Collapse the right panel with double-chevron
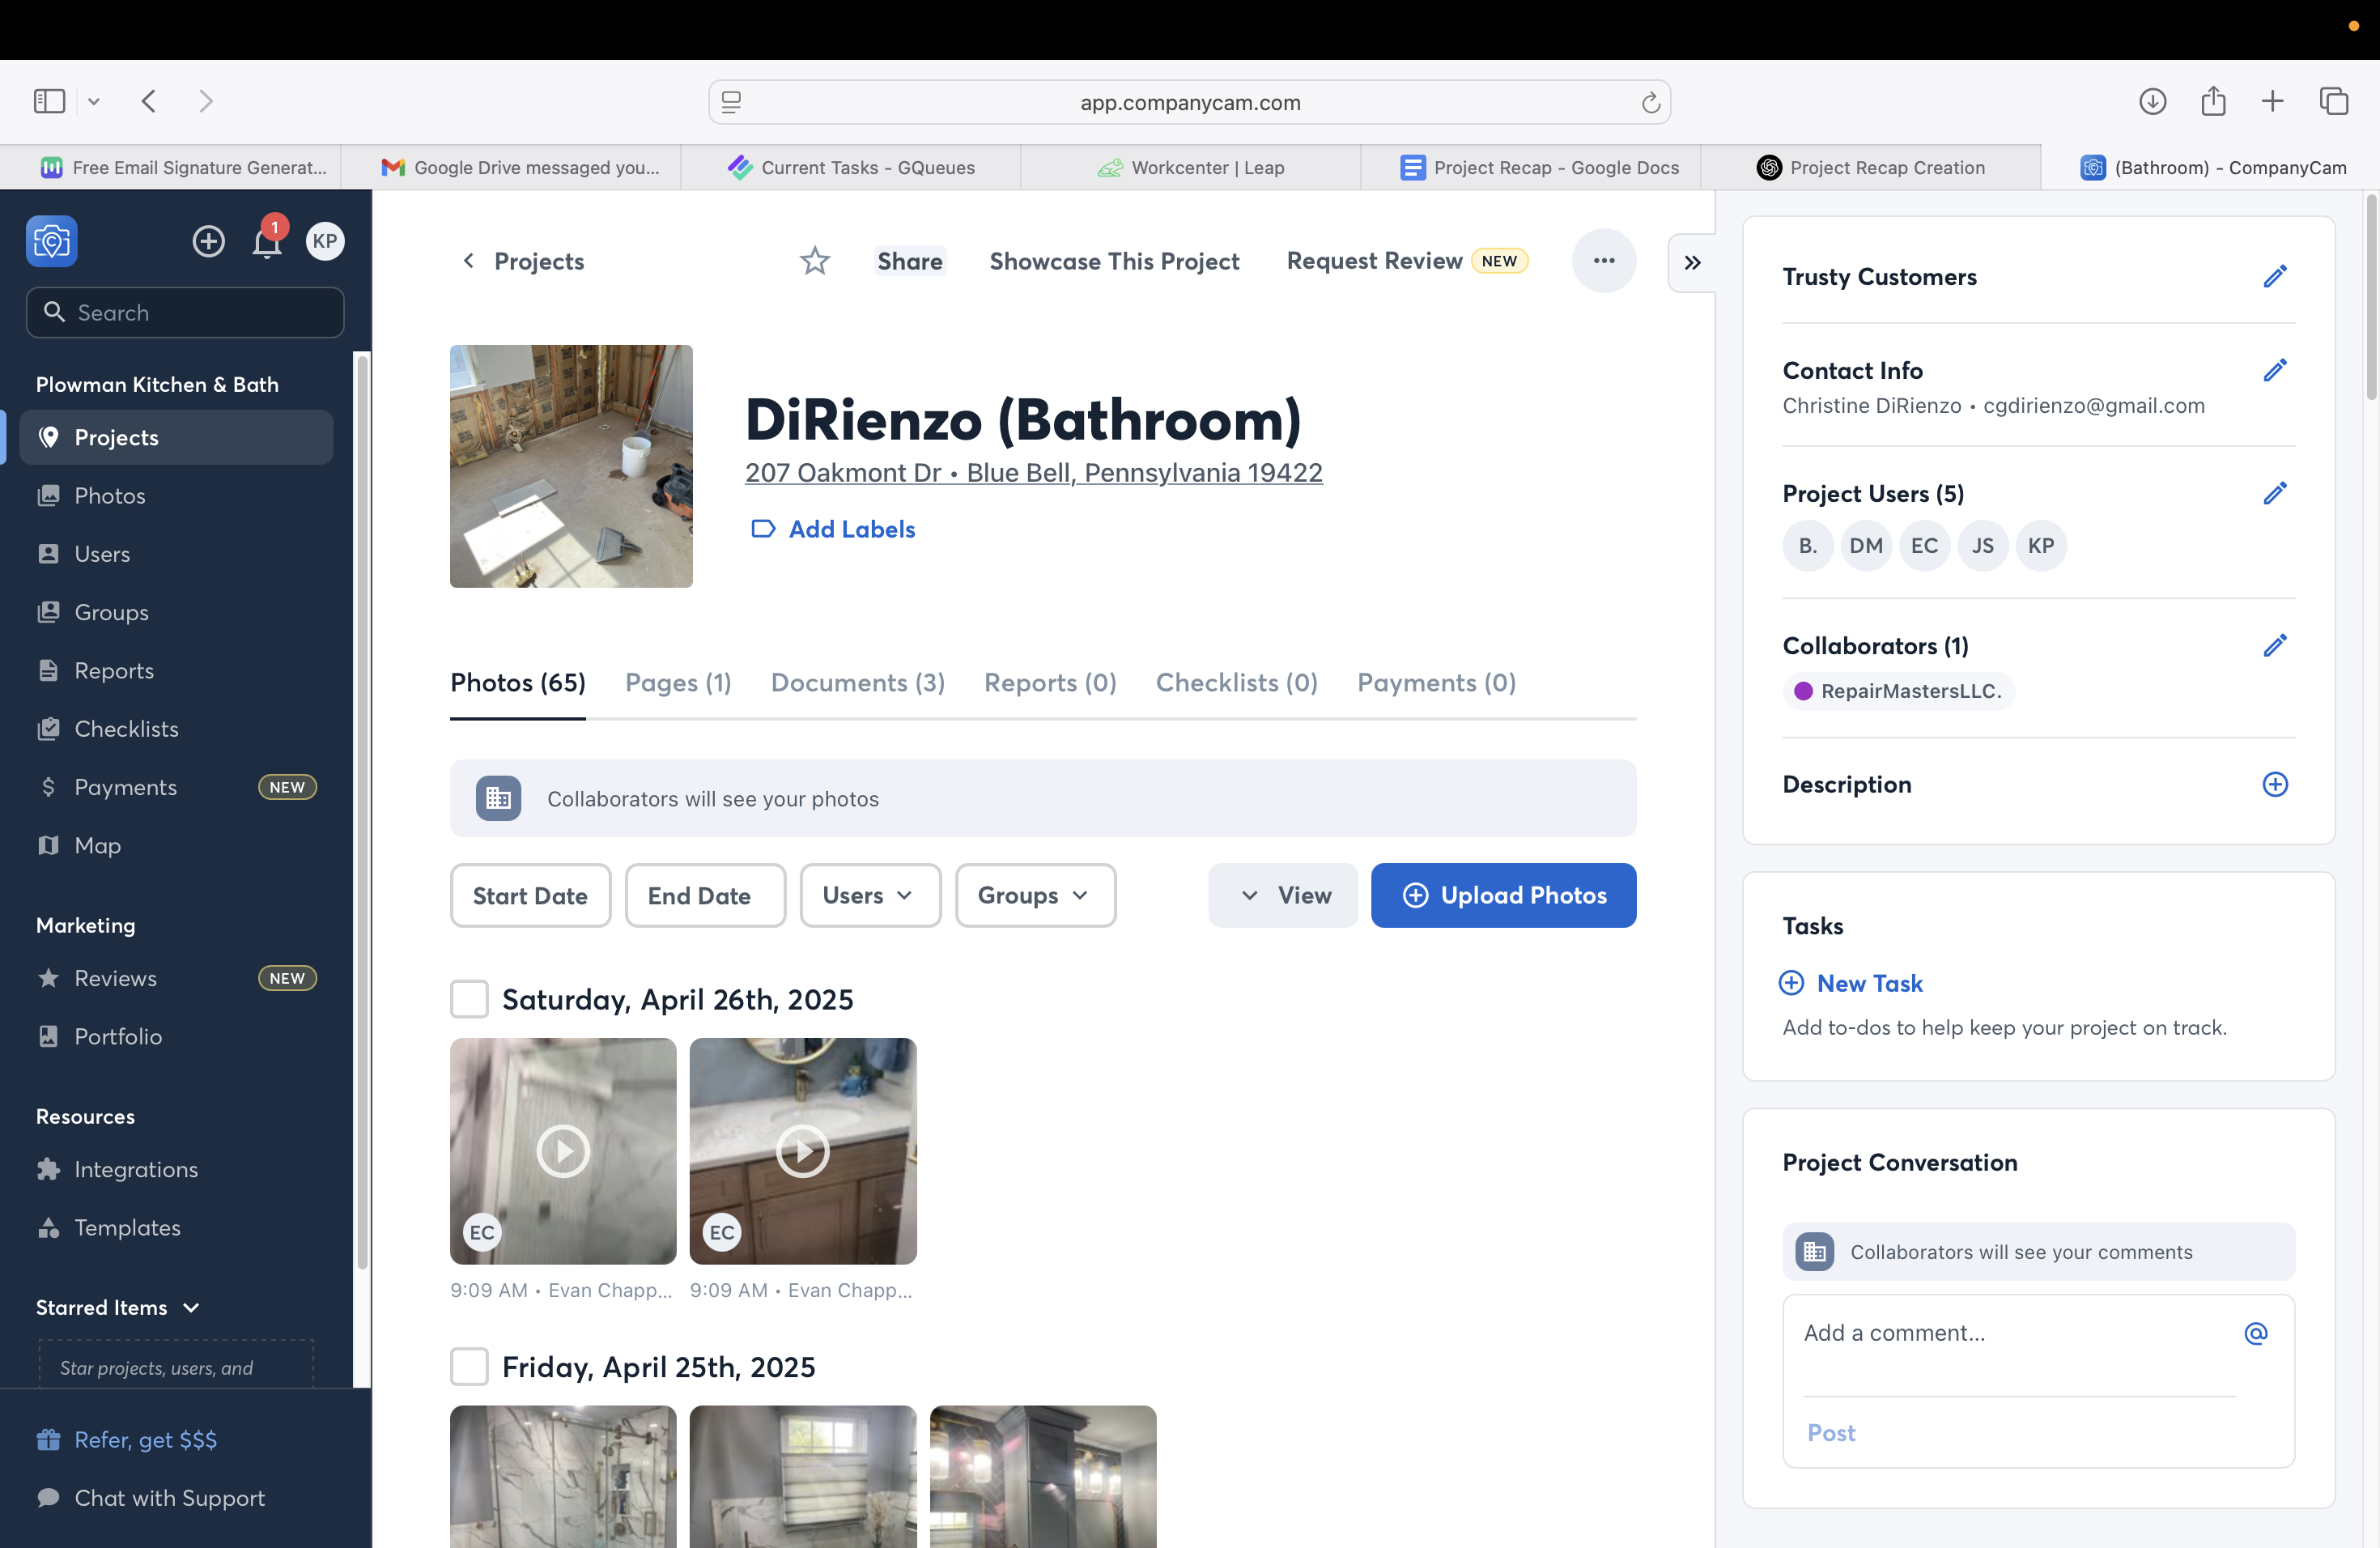2380x1548 pixels. point(1692,262)
